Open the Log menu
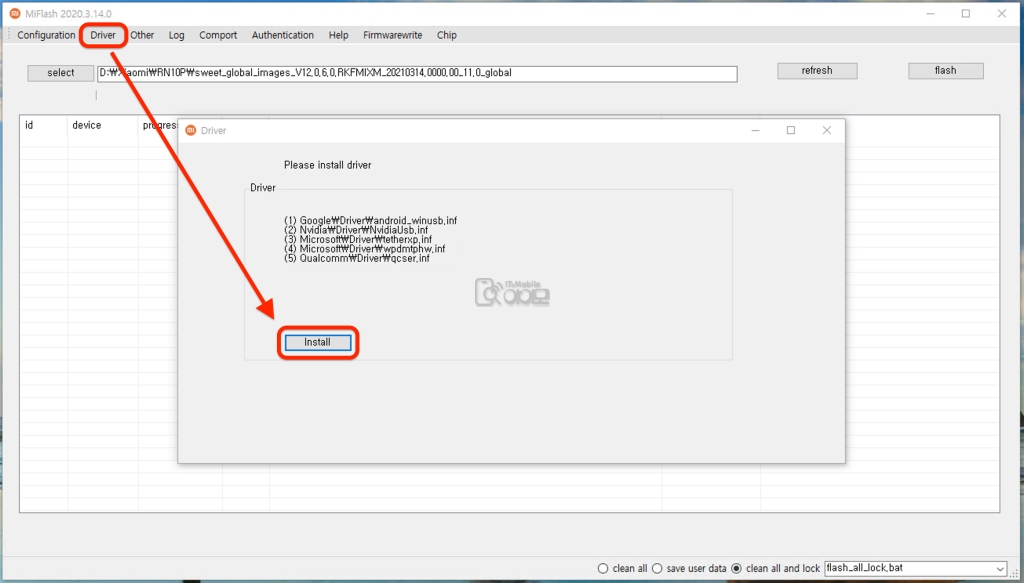This screenshot has width=1024, height=583. tap(176, 35)
